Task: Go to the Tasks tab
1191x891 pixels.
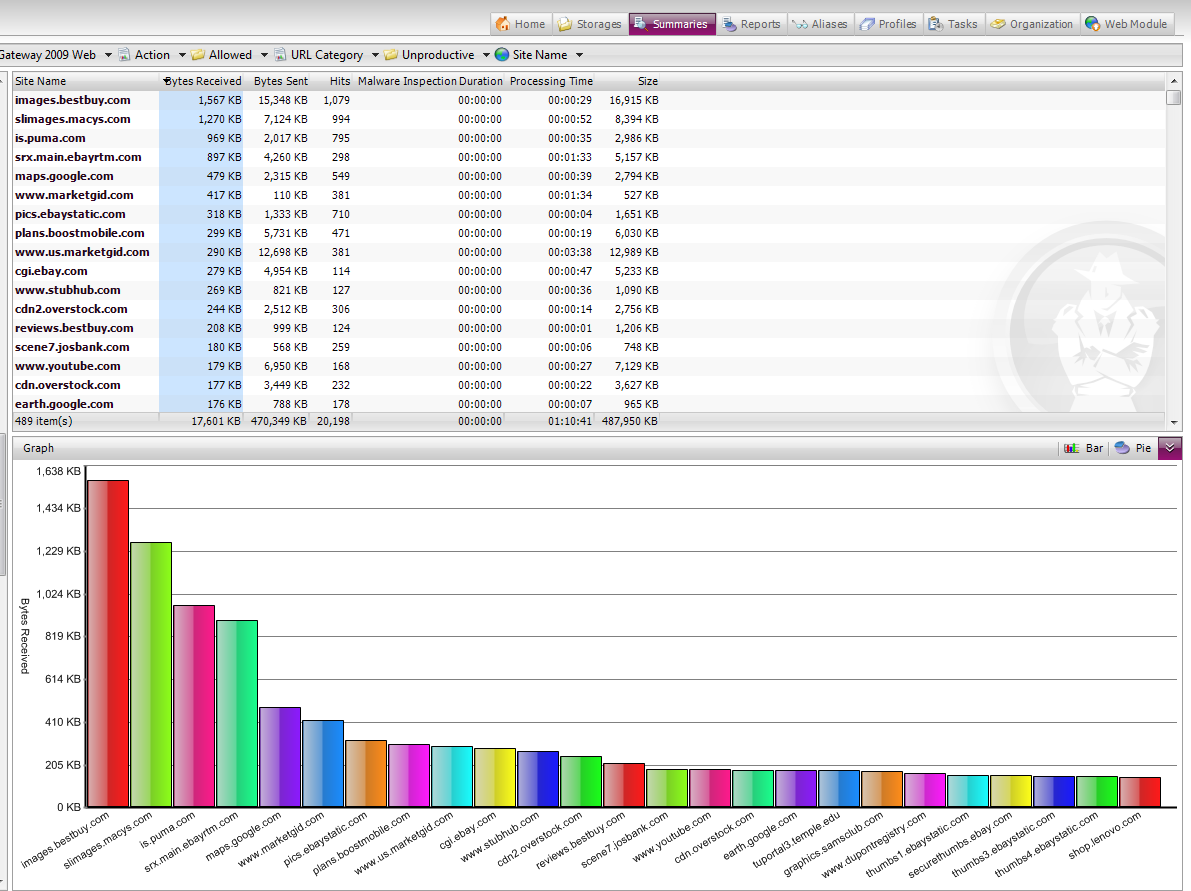Action: tap(953, 24)
